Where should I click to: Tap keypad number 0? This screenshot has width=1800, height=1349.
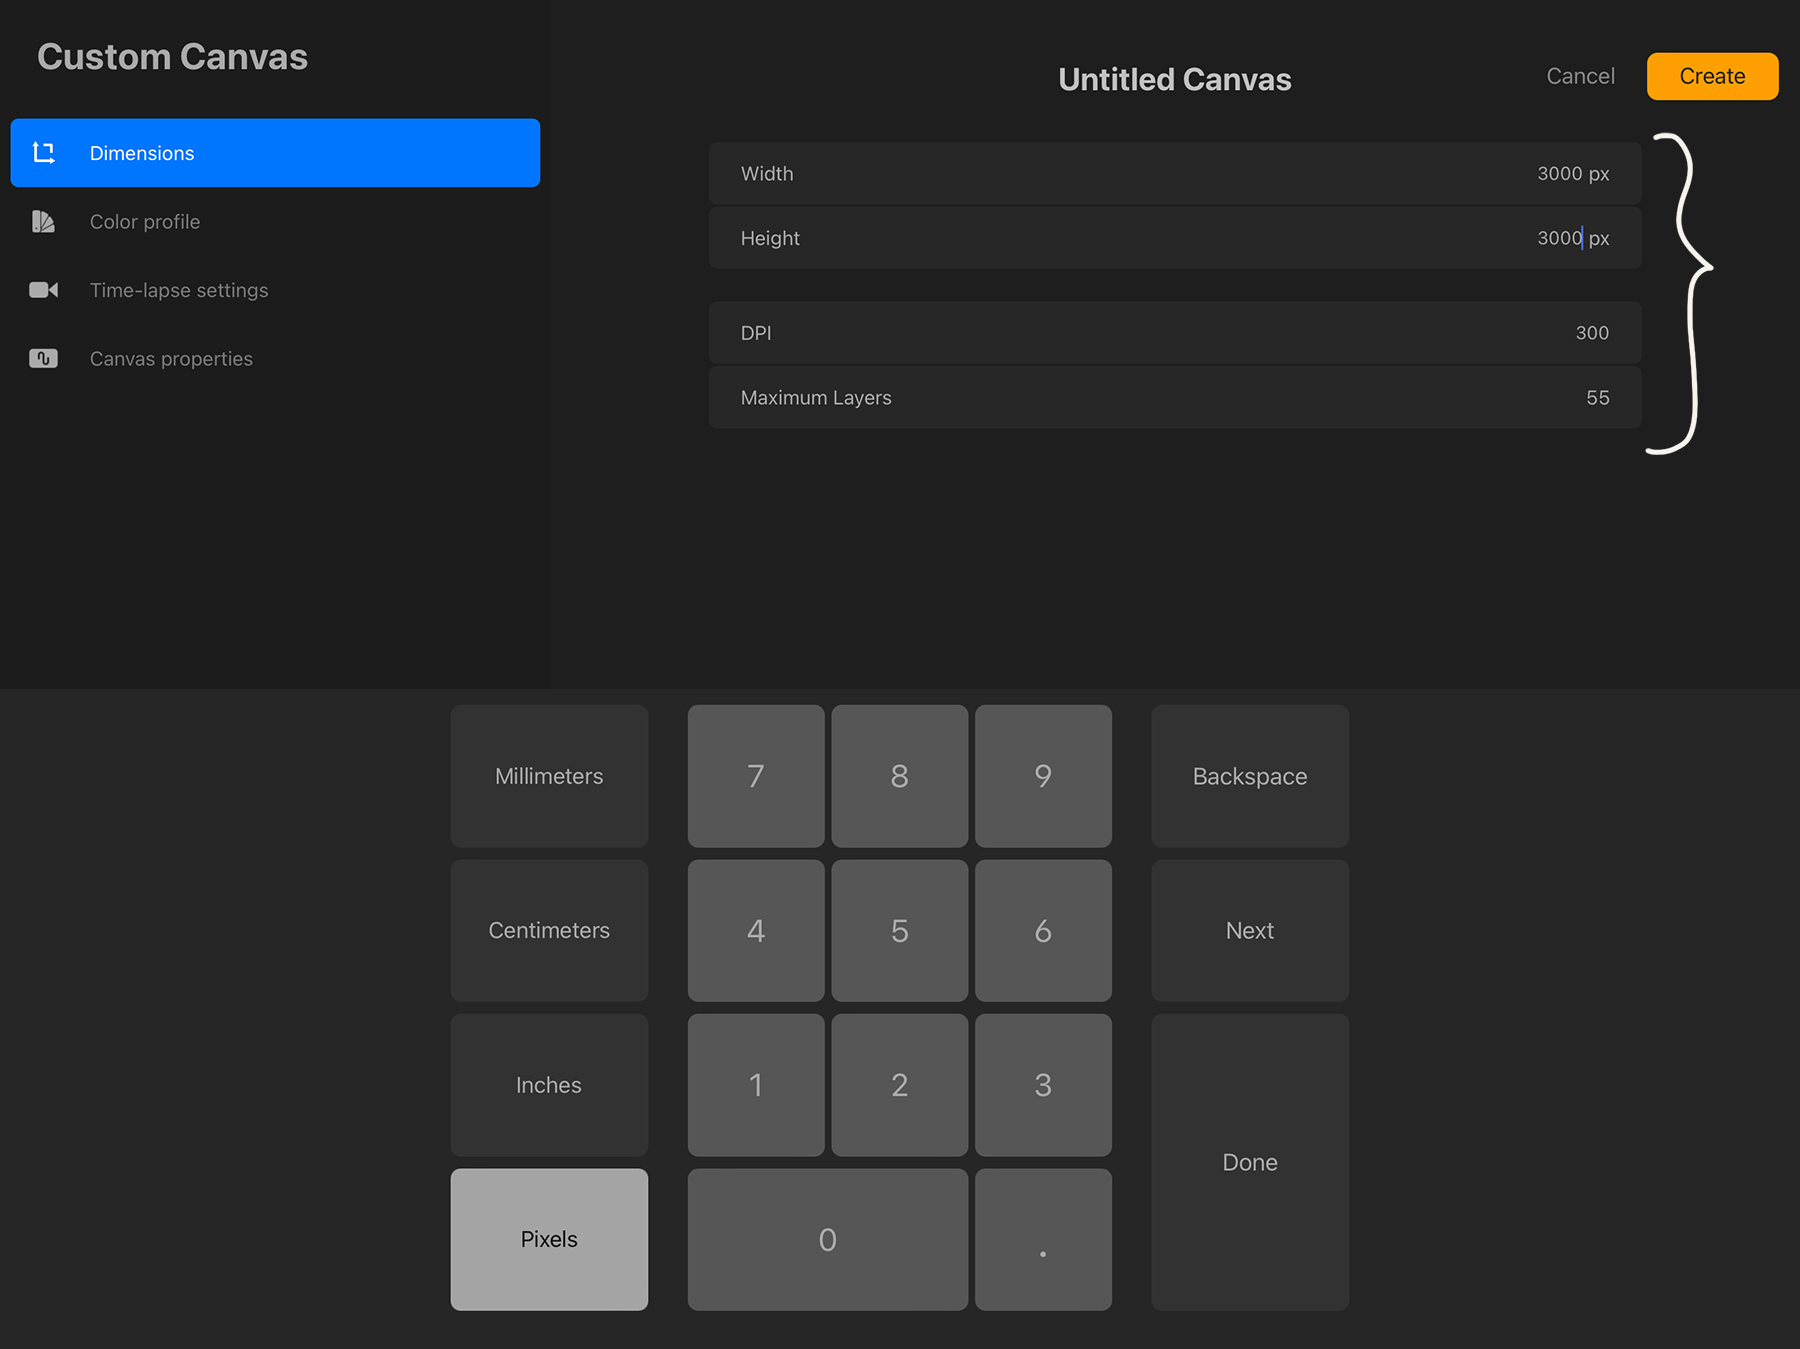[x=828, y=1239]
